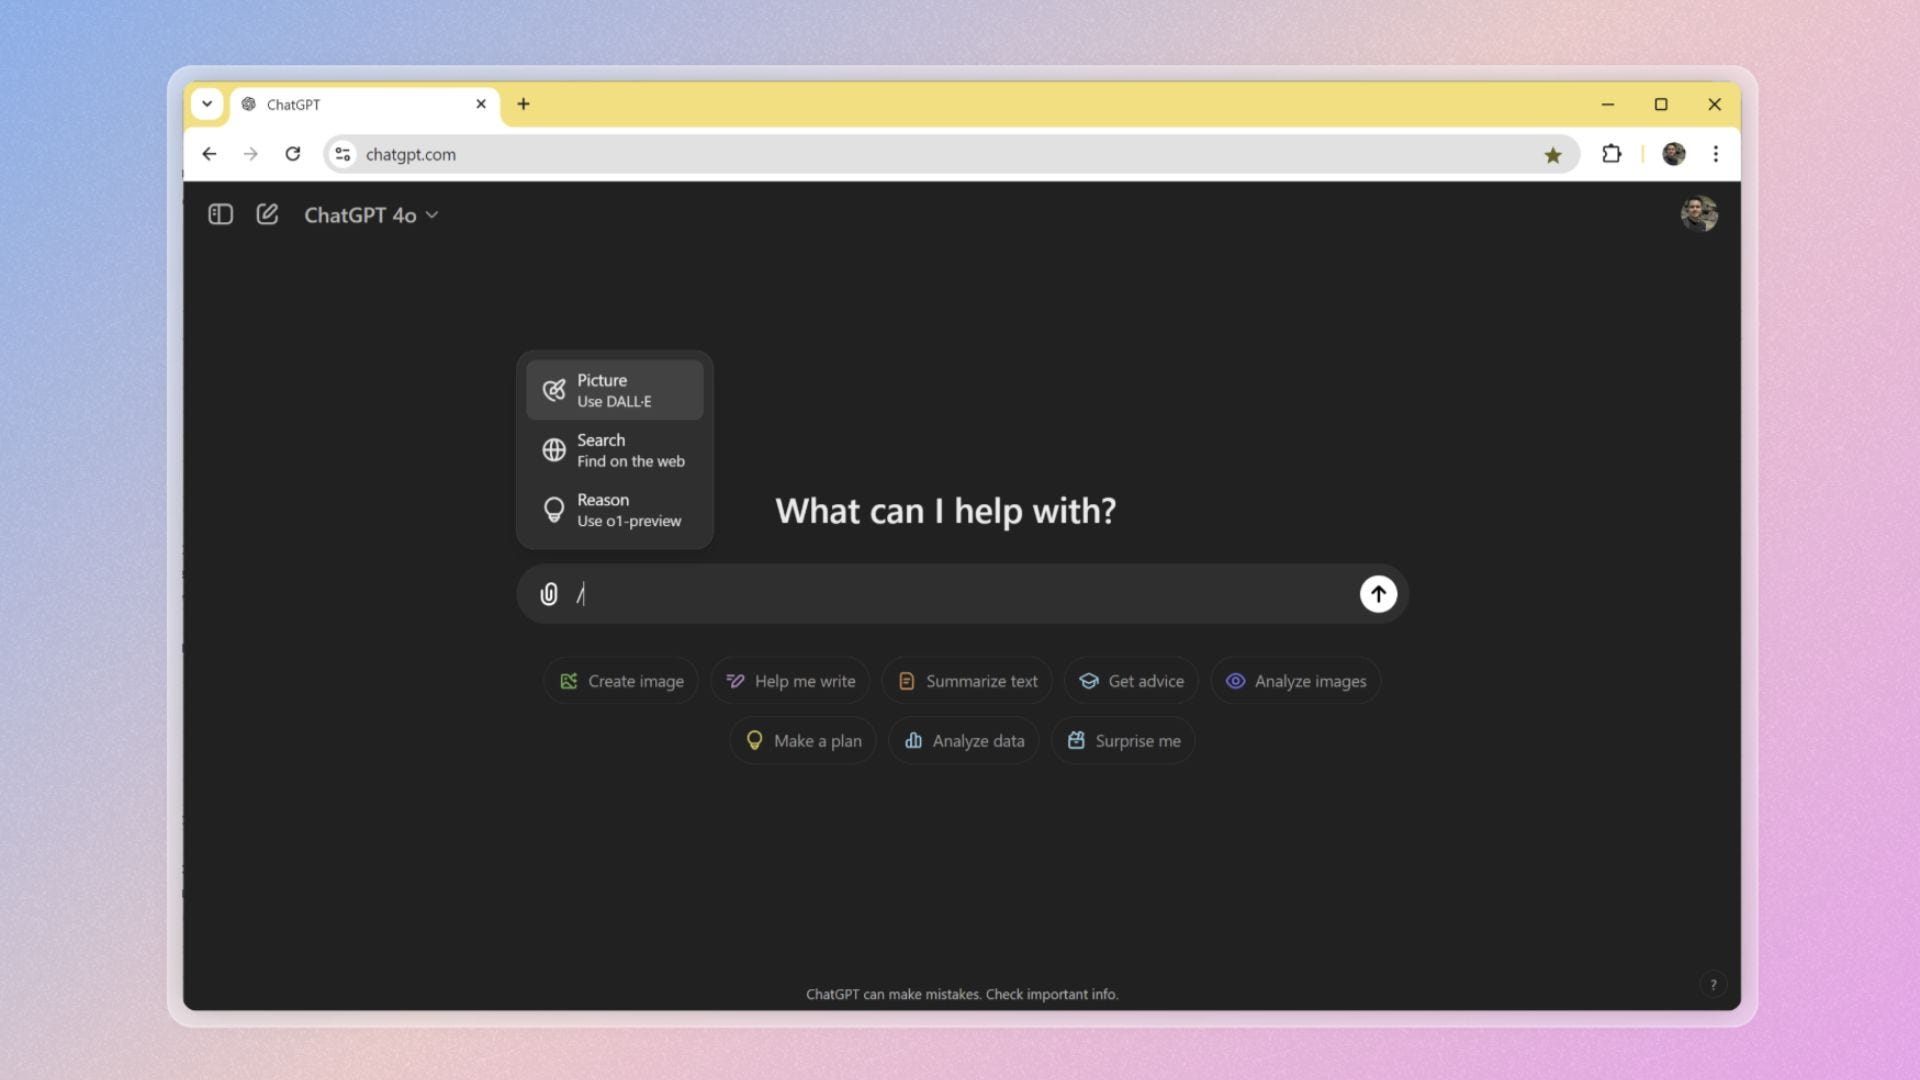The height and width of the screenshot is (1080, 1920).
Task: Toggle the ChatGPT sidebar panel icon
Action: [x=220, y=215]
